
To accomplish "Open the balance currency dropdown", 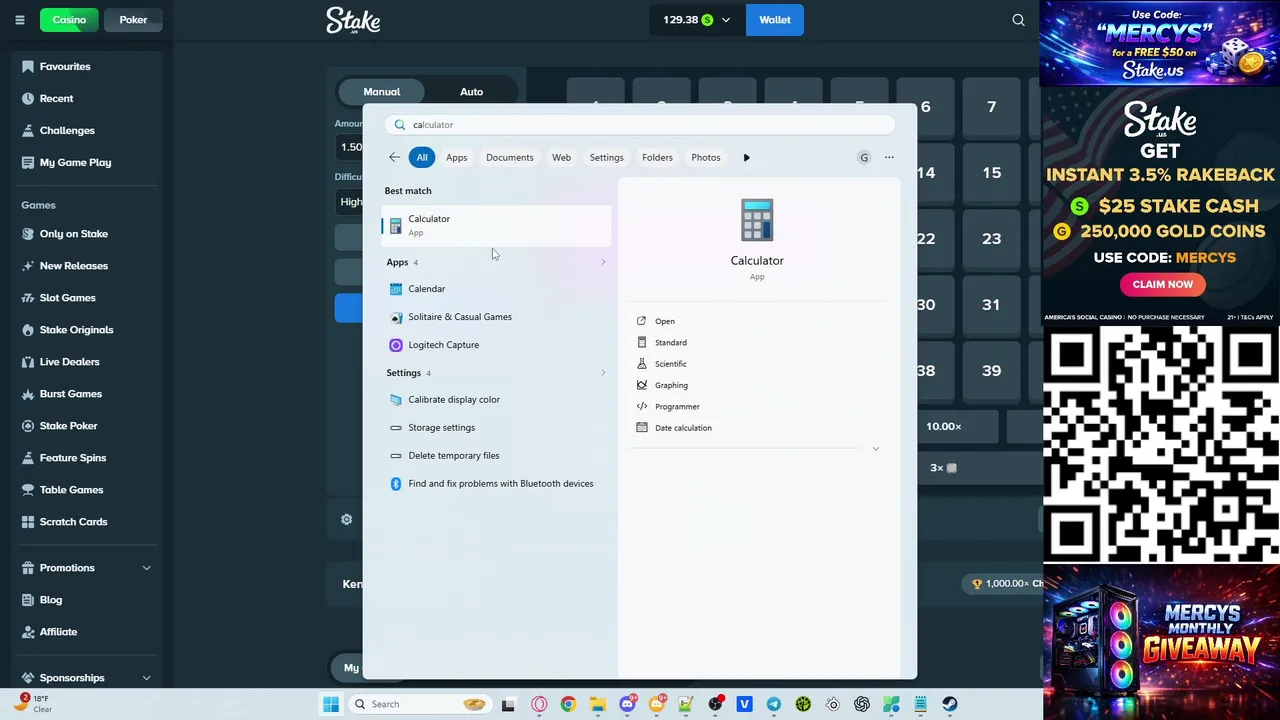I will tap(697, 20).
